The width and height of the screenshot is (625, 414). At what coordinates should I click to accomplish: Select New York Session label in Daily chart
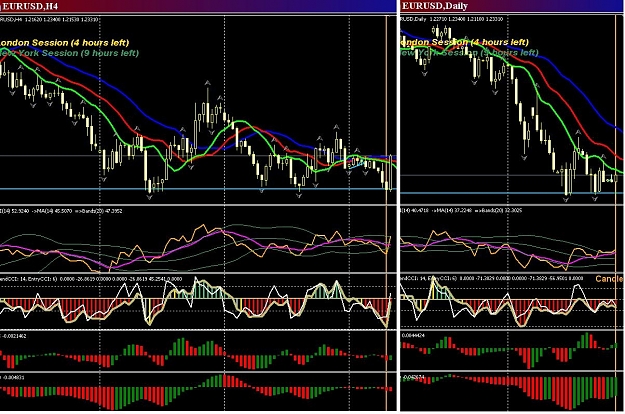pos(469,53)
